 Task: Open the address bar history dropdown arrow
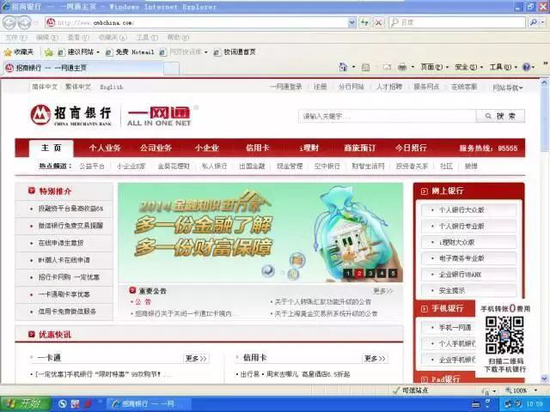[x=352, y=23]
